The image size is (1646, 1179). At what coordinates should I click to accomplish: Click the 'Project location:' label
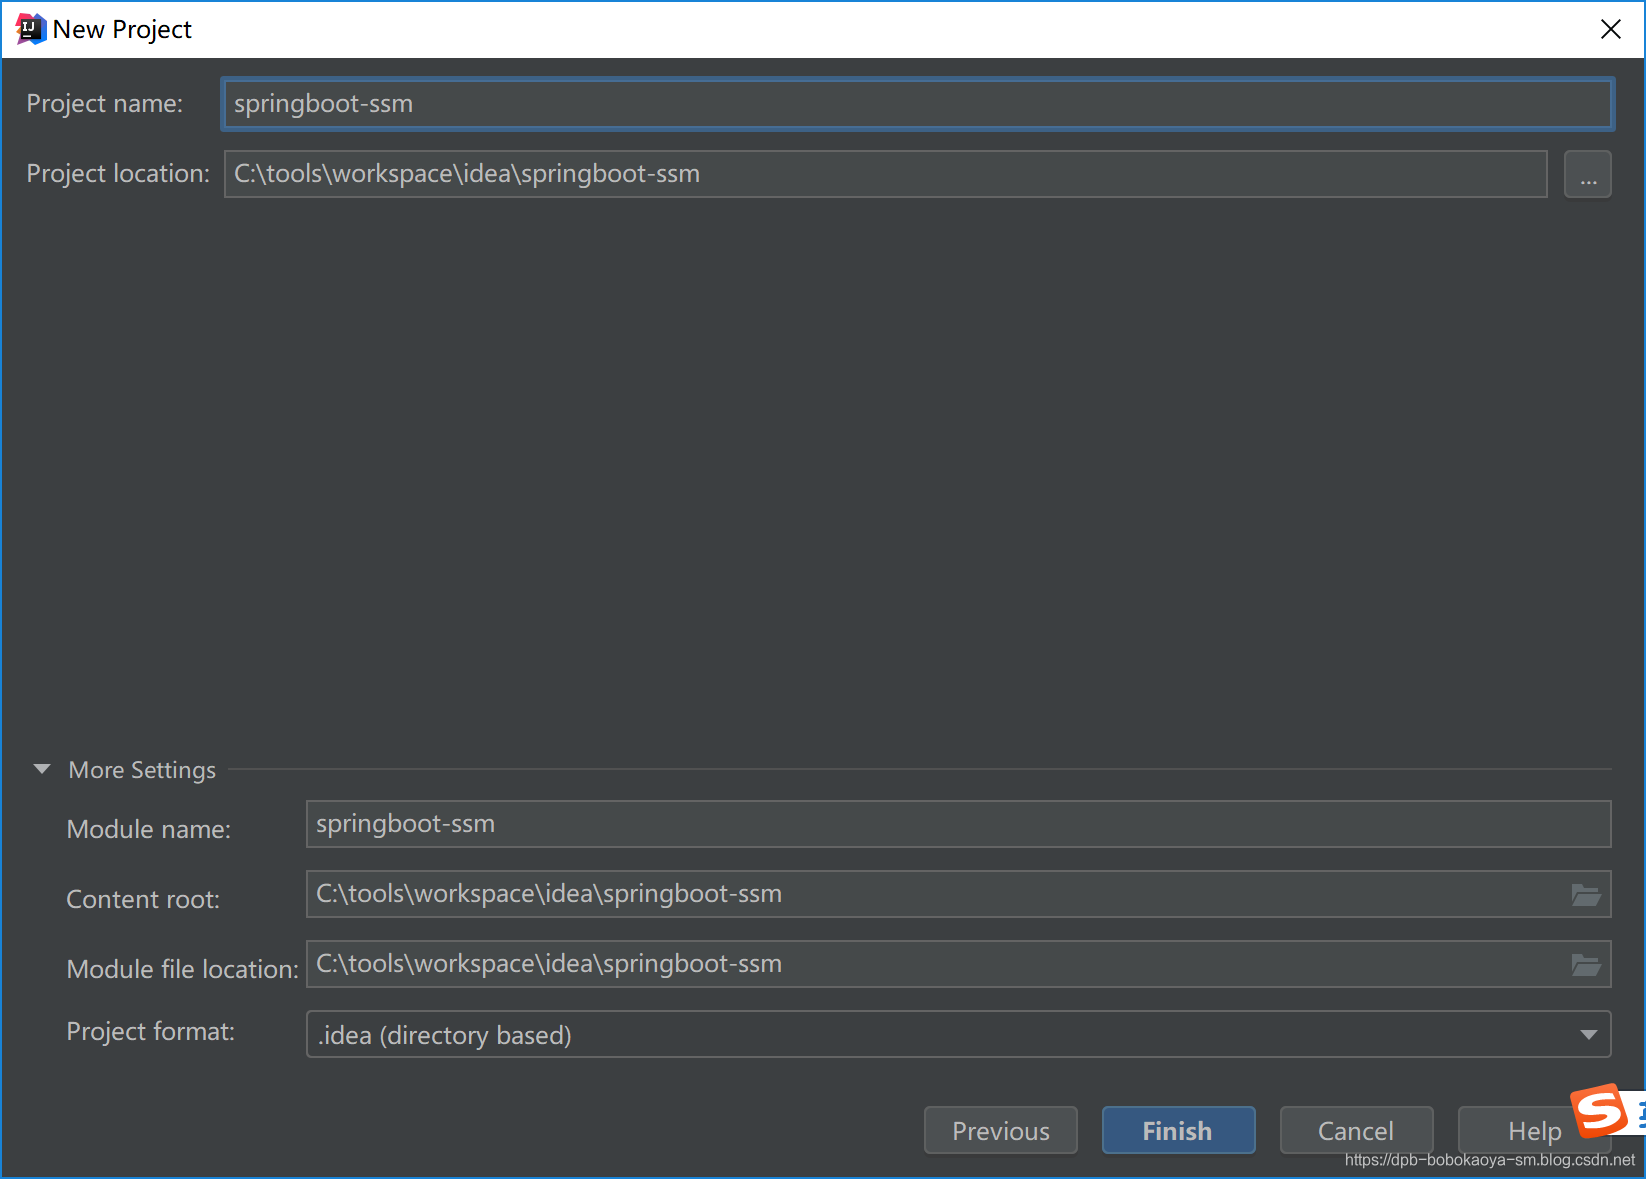point(118,174)
